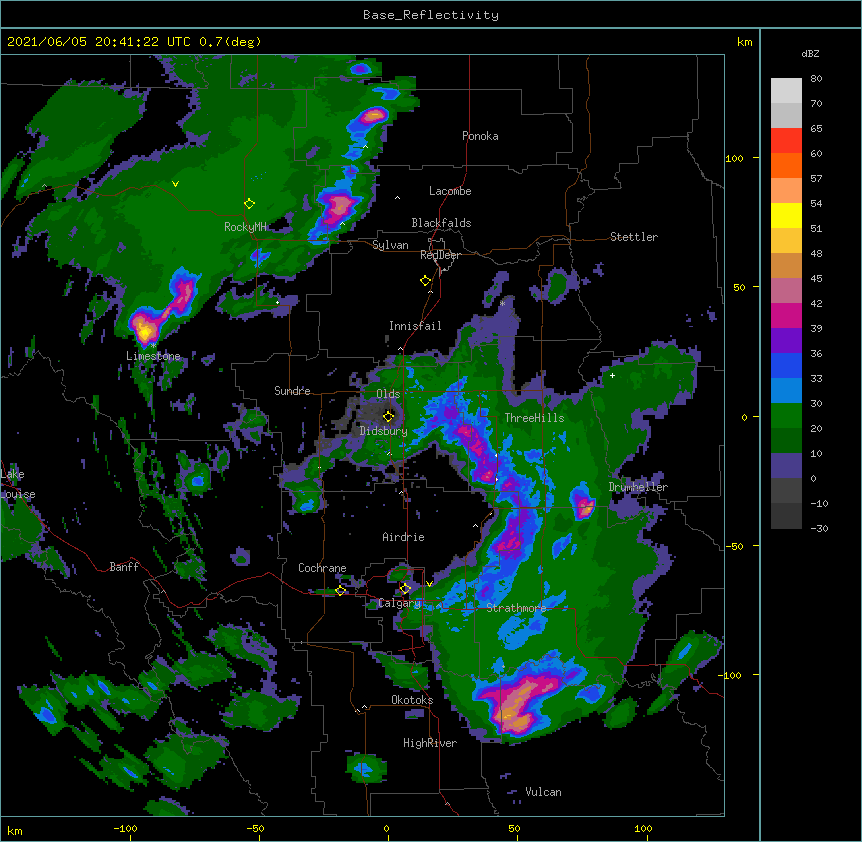Click the Cochrane label
Viewport: 862px width, 842px height.
[x=322, y=568]
